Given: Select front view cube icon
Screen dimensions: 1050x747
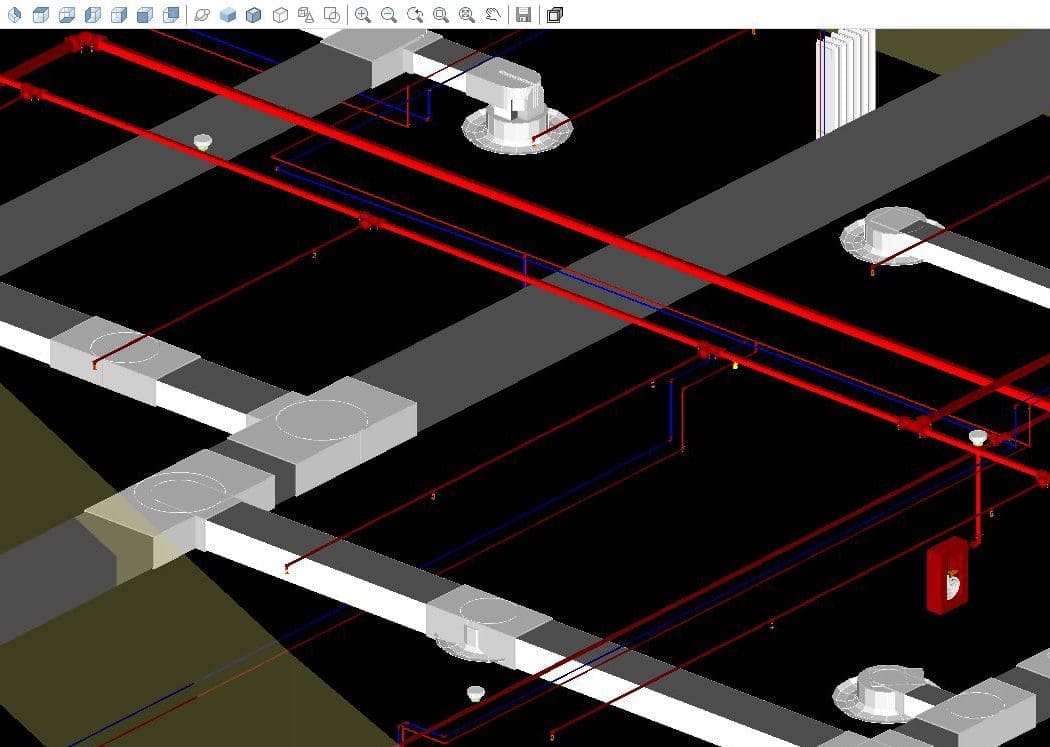Looking at the screenshot, I should [119, 14].
